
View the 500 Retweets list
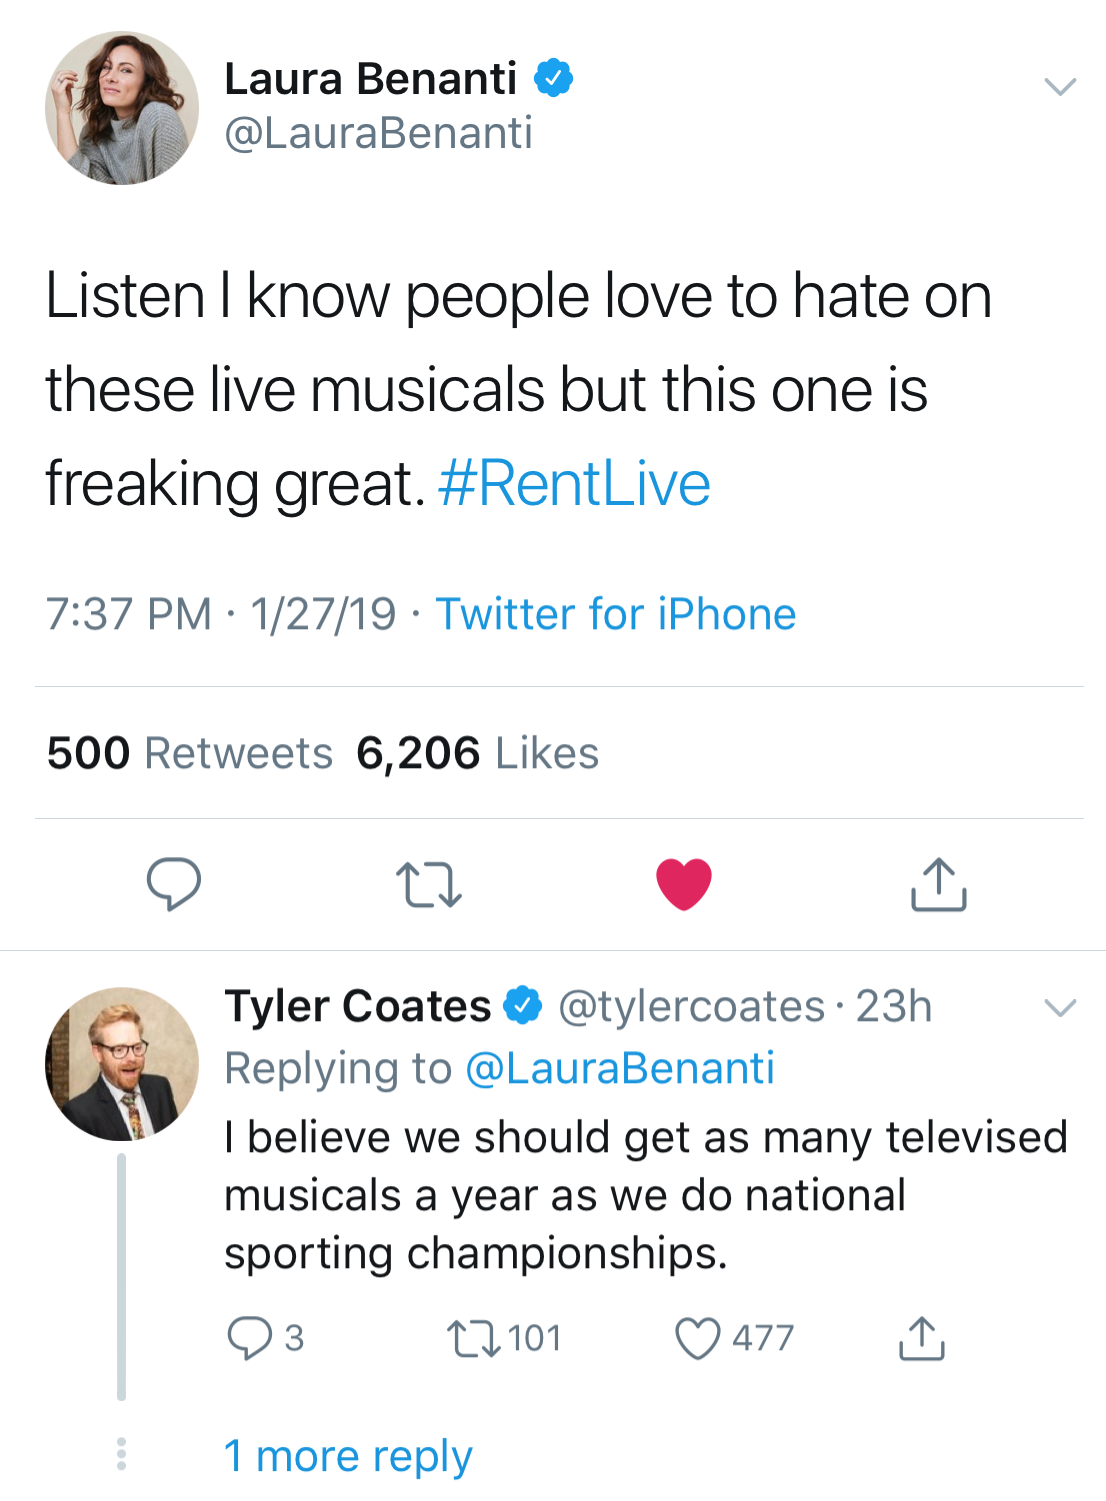tap(189, 753)
